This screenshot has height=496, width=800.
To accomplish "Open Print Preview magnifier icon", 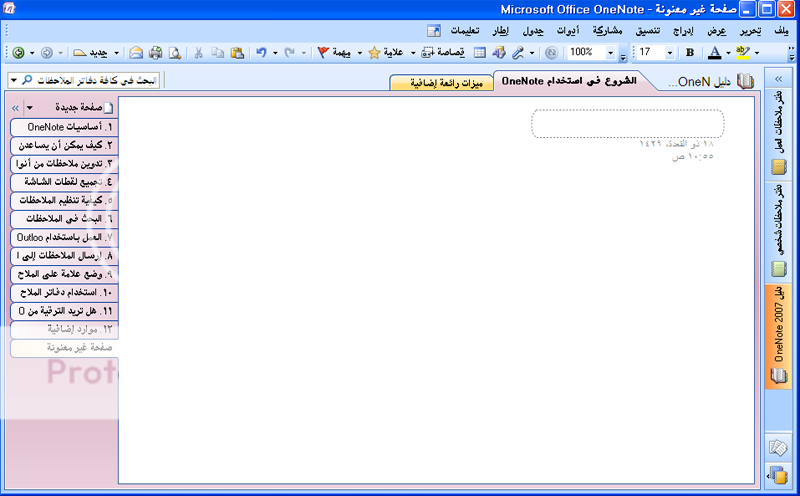I will point(174,53).
